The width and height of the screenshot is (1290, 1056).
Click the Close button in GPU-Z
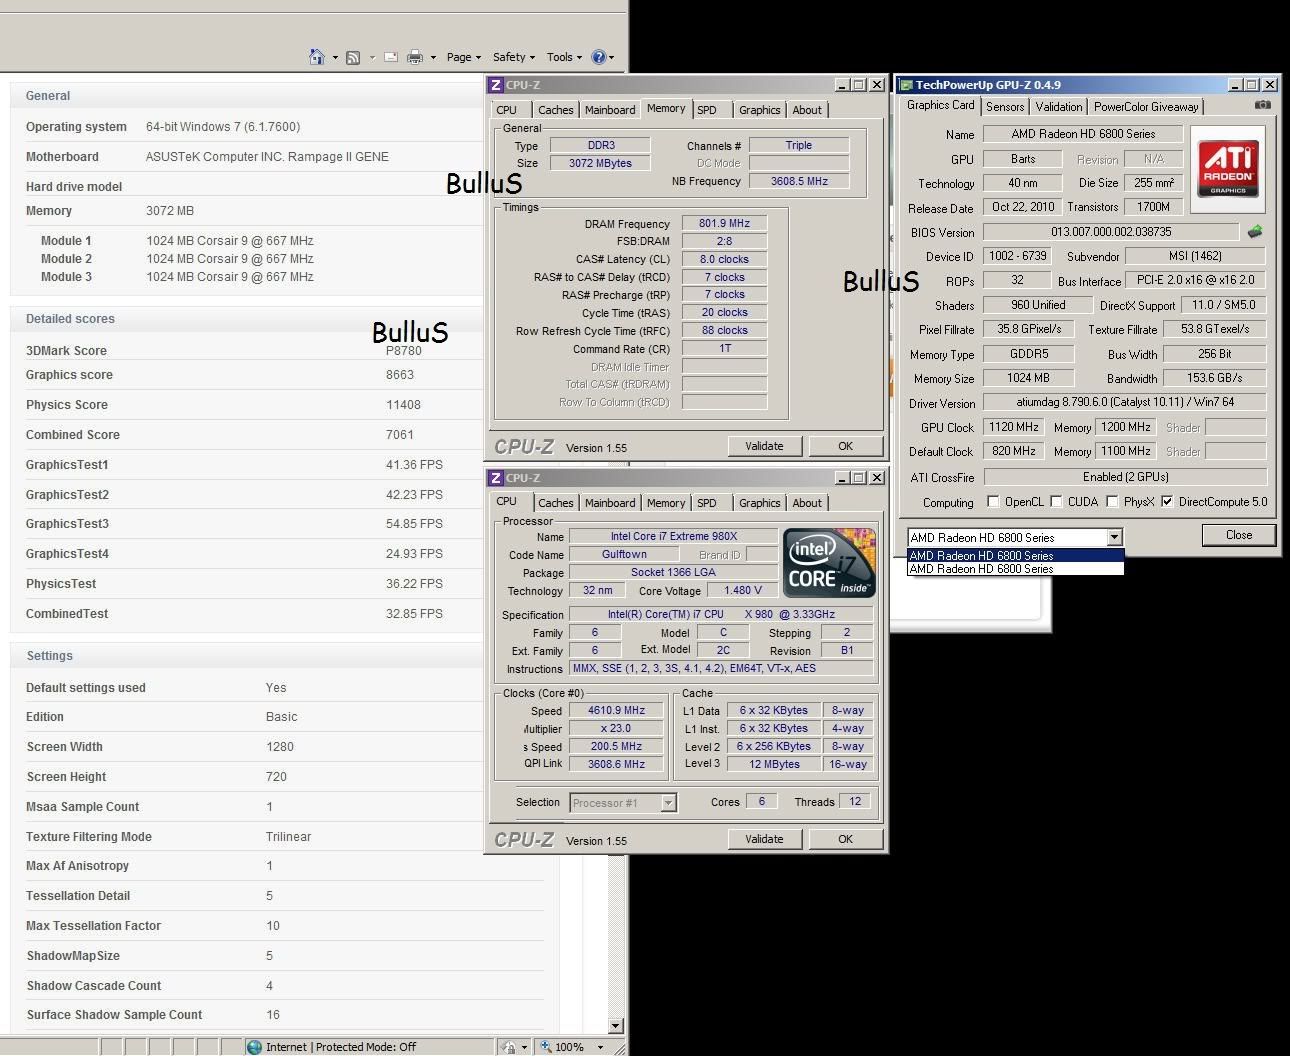coord(1239,535)
